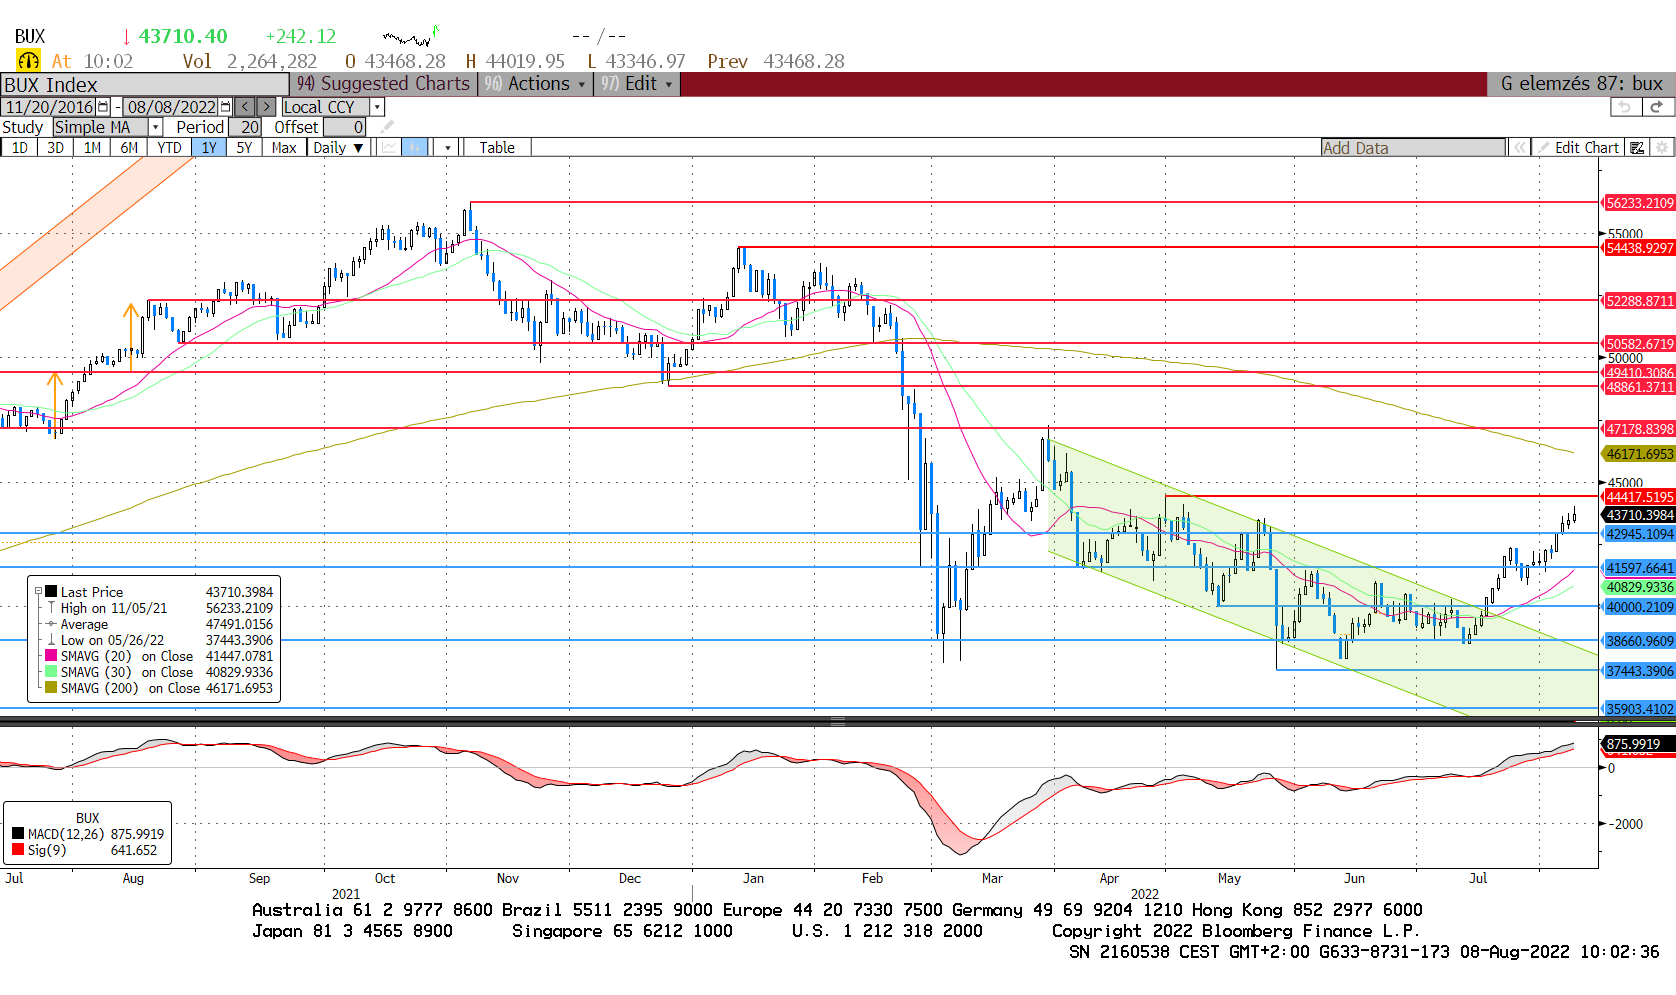Click the start date field 11/20/2016
Image resolution: width=1676 pixels, height=995 pixels.
(49, 107)
